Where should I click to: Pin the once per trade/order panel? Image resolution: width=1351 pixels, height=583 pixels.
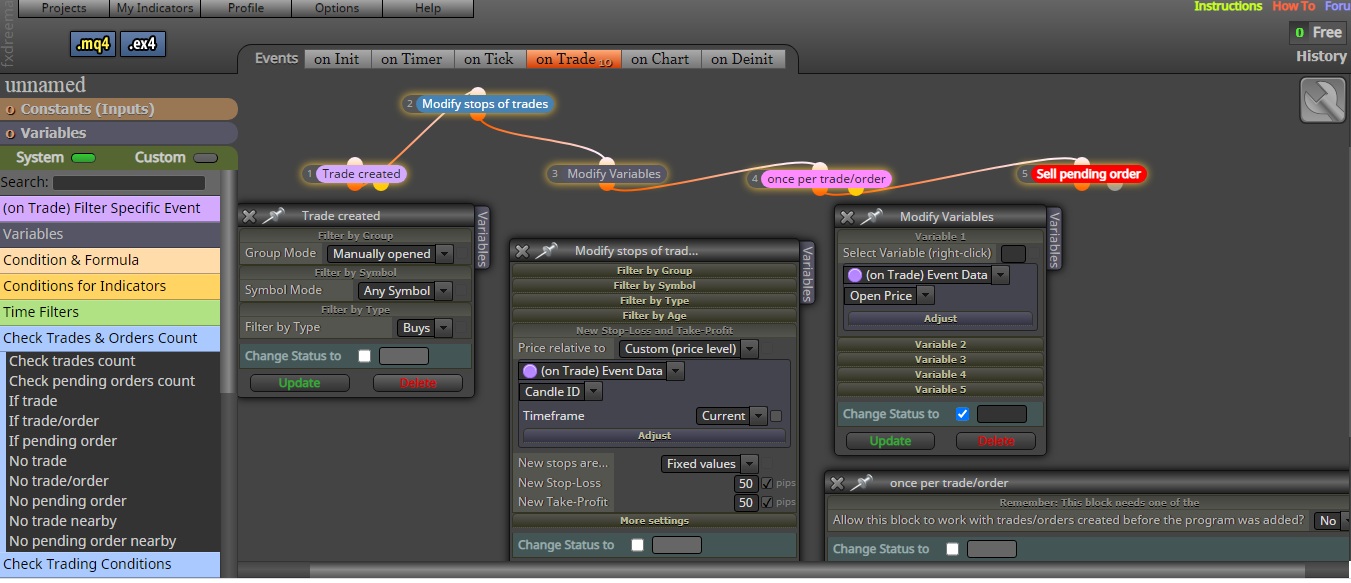click(861, 483)
